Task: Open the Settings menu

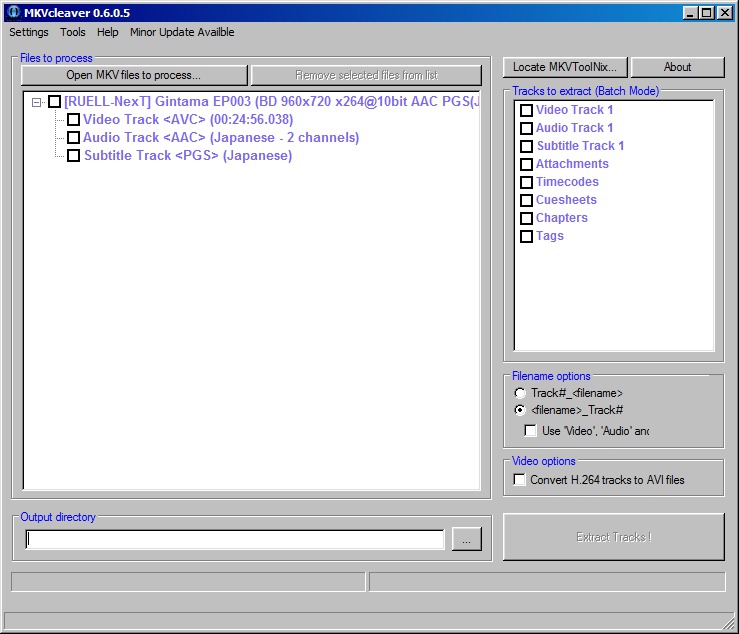Action: click(29, 32)
